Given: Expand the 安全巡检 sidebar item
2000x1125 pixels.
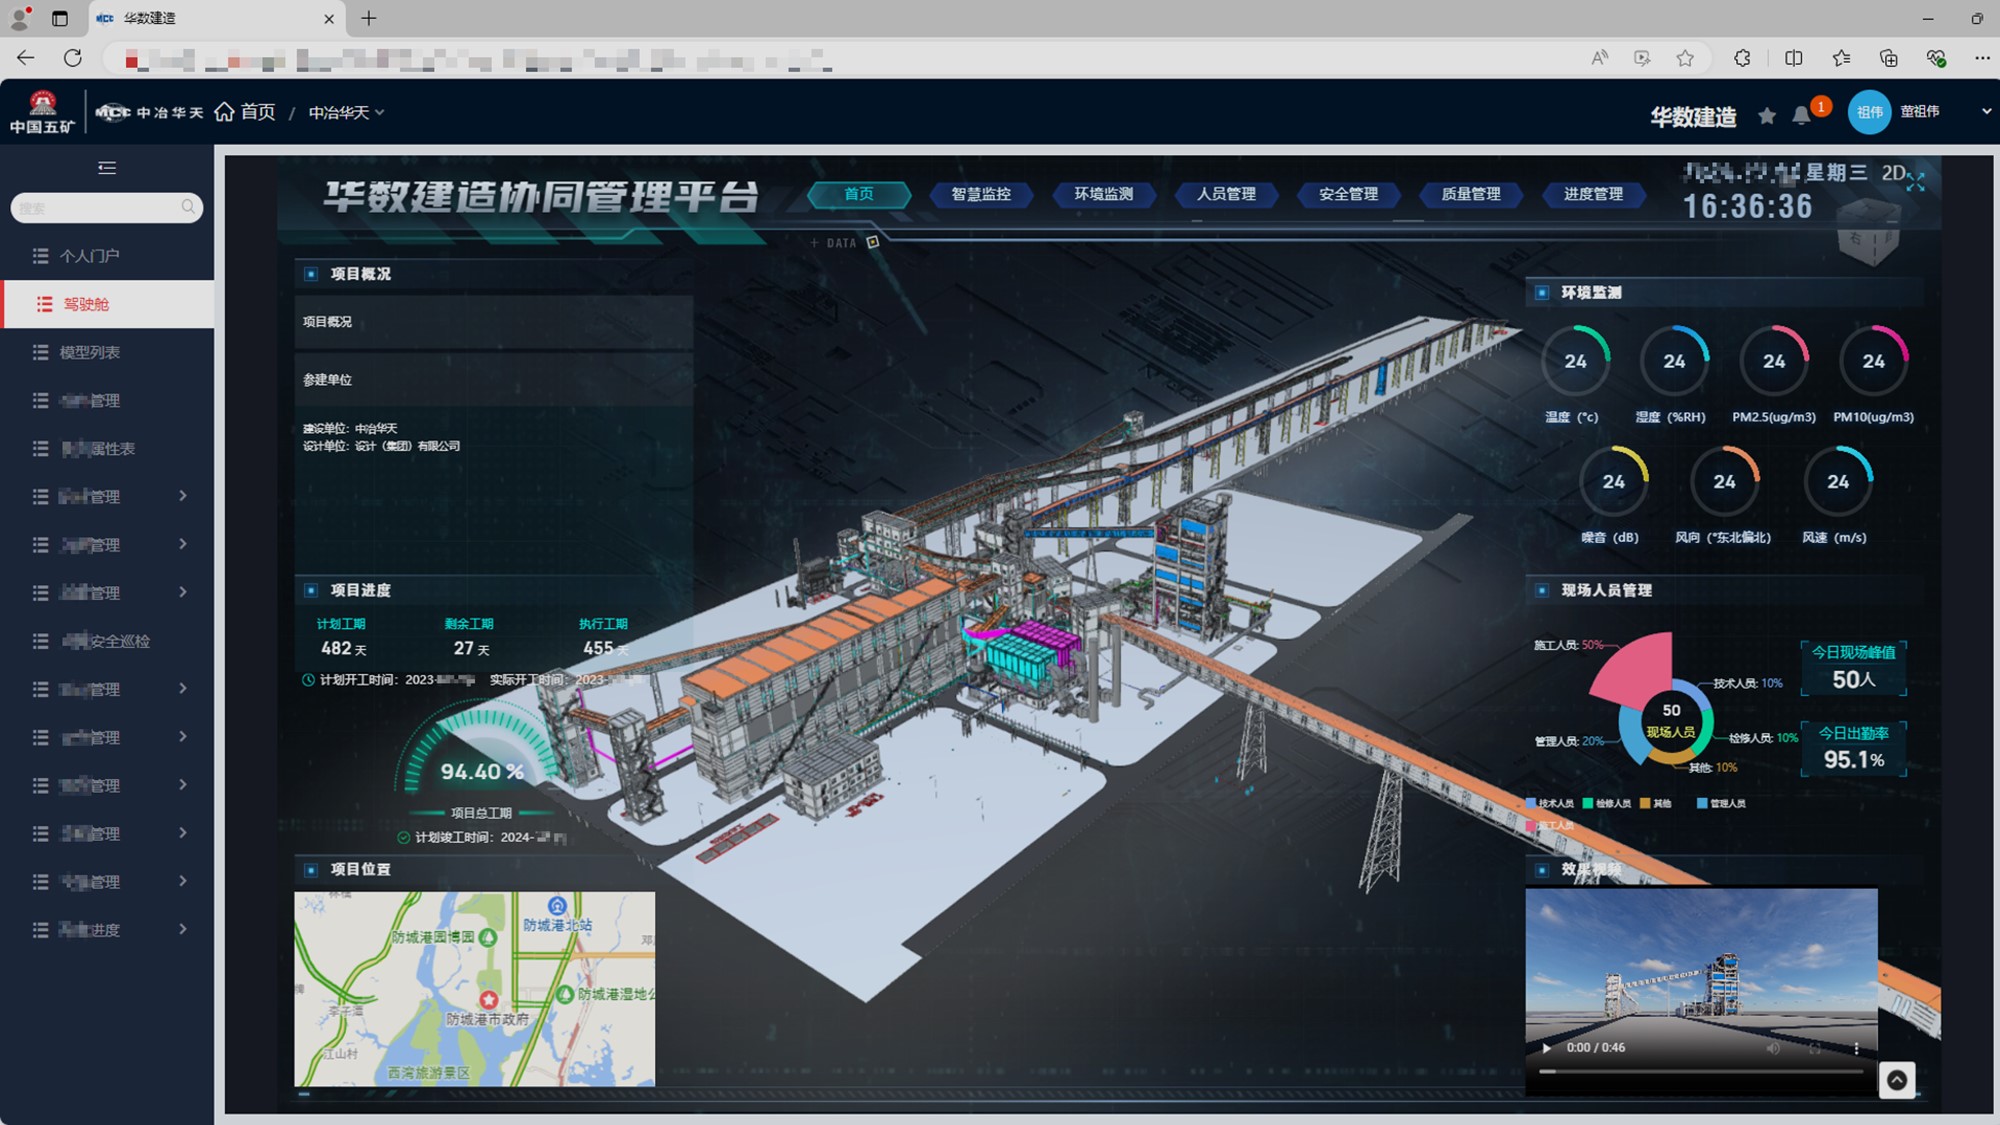Looking at the screenshot, I should click(106, 641).
